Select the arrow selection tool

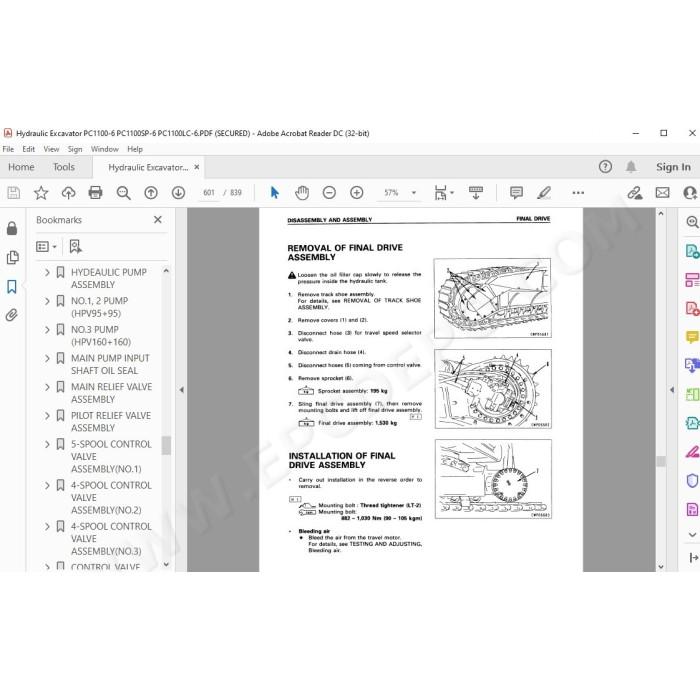click(275, 193)
